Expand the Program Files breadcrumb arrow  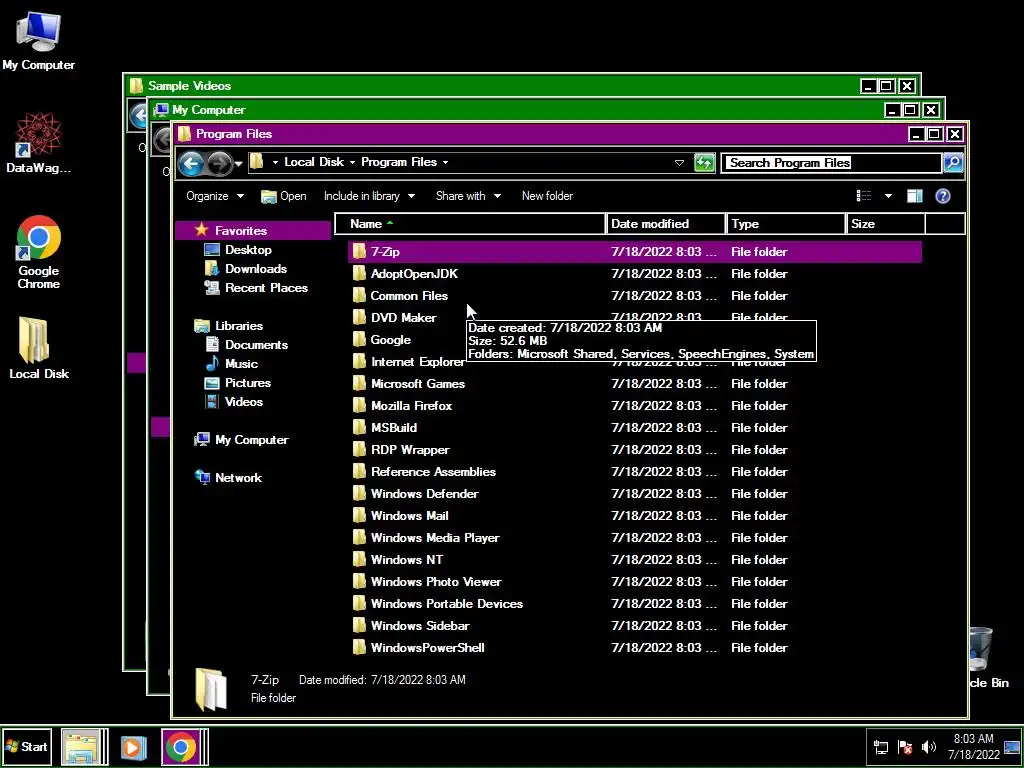(x=445, y=163)
